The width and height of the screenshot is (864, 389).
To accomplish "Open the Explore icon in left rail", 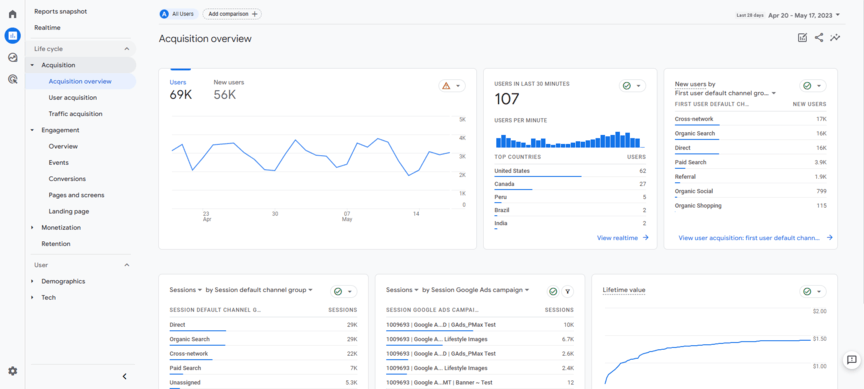I will 12,57.
